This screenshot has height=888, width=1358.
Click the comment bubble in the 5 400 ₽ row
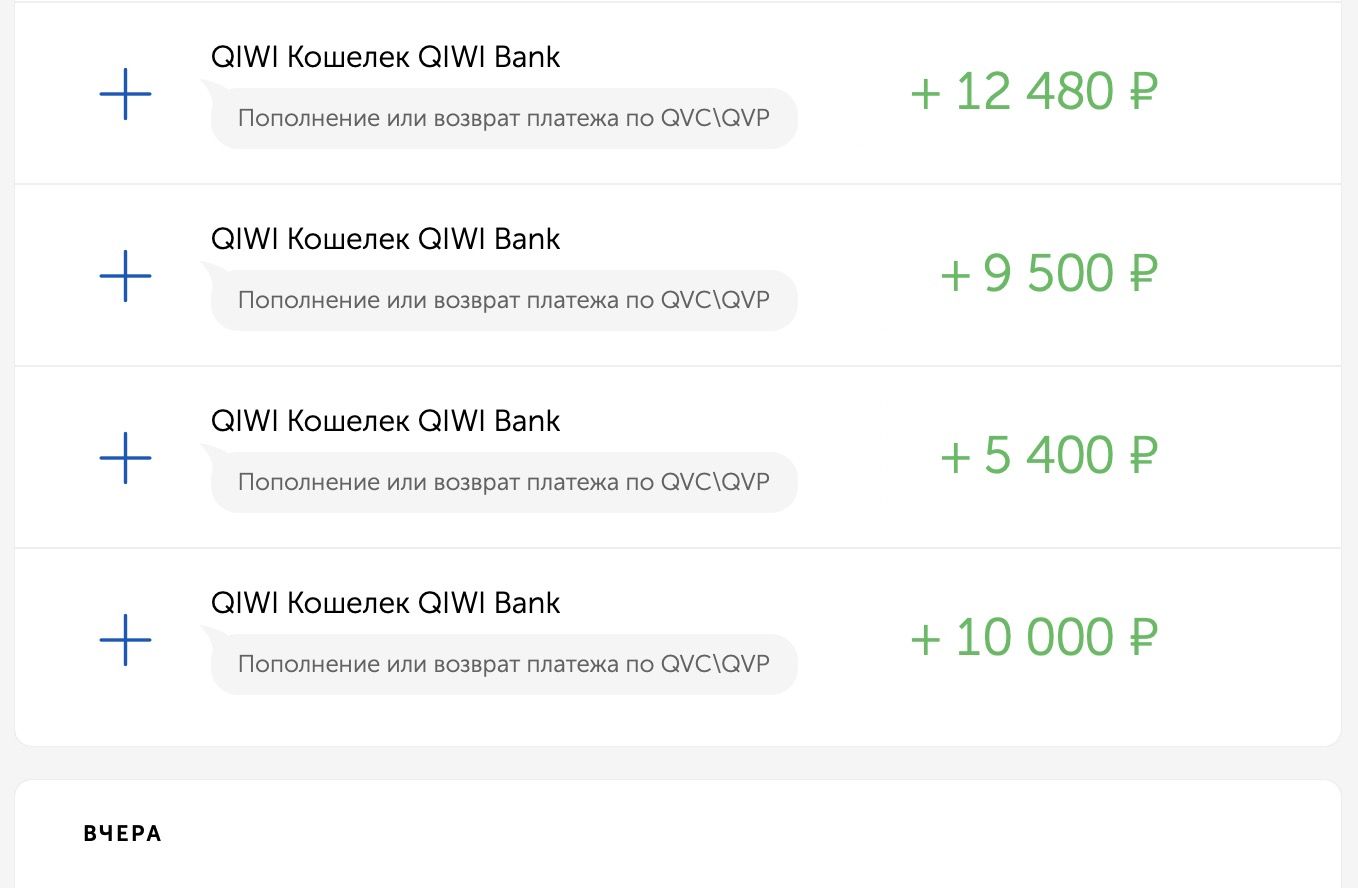[x=503, y=483]
